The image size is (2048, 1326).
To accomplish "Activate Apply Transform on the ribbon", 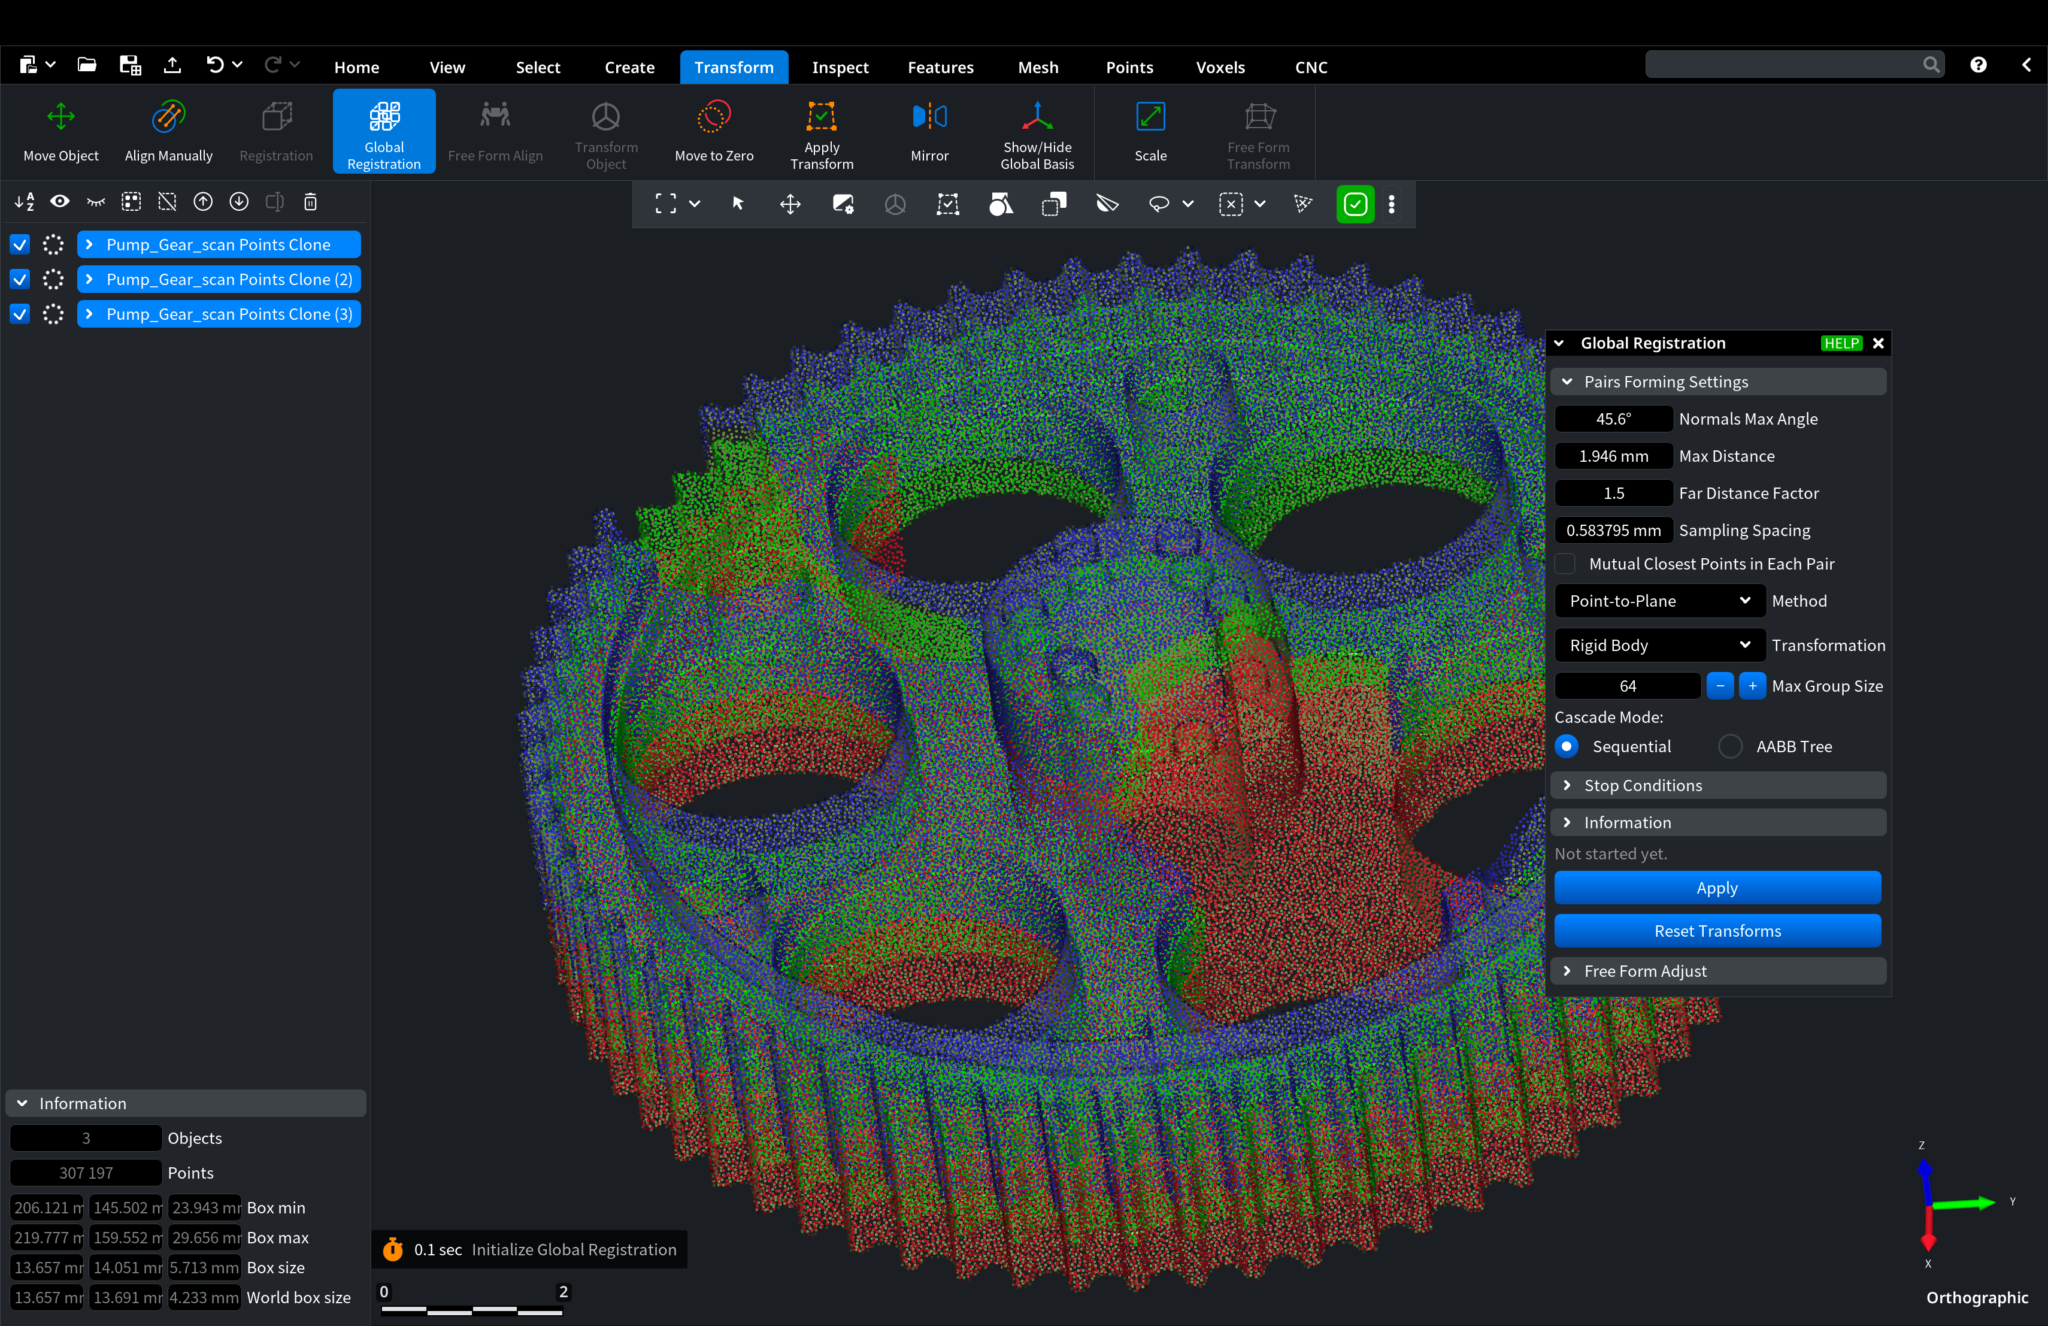I will point(821,131).
